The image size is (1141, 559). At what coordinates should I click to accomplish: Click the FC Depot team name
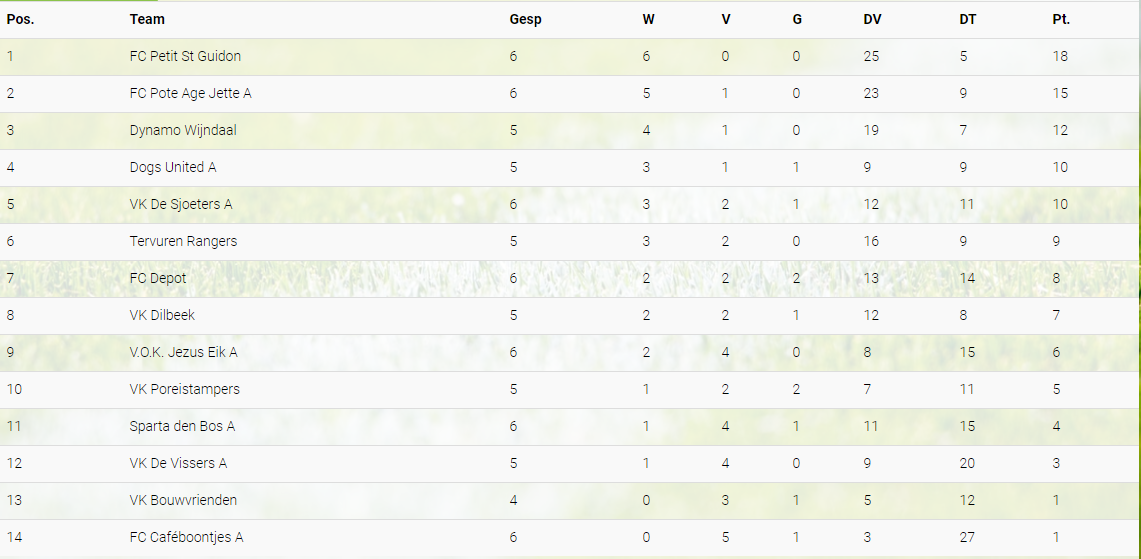[x=158, y=278]
